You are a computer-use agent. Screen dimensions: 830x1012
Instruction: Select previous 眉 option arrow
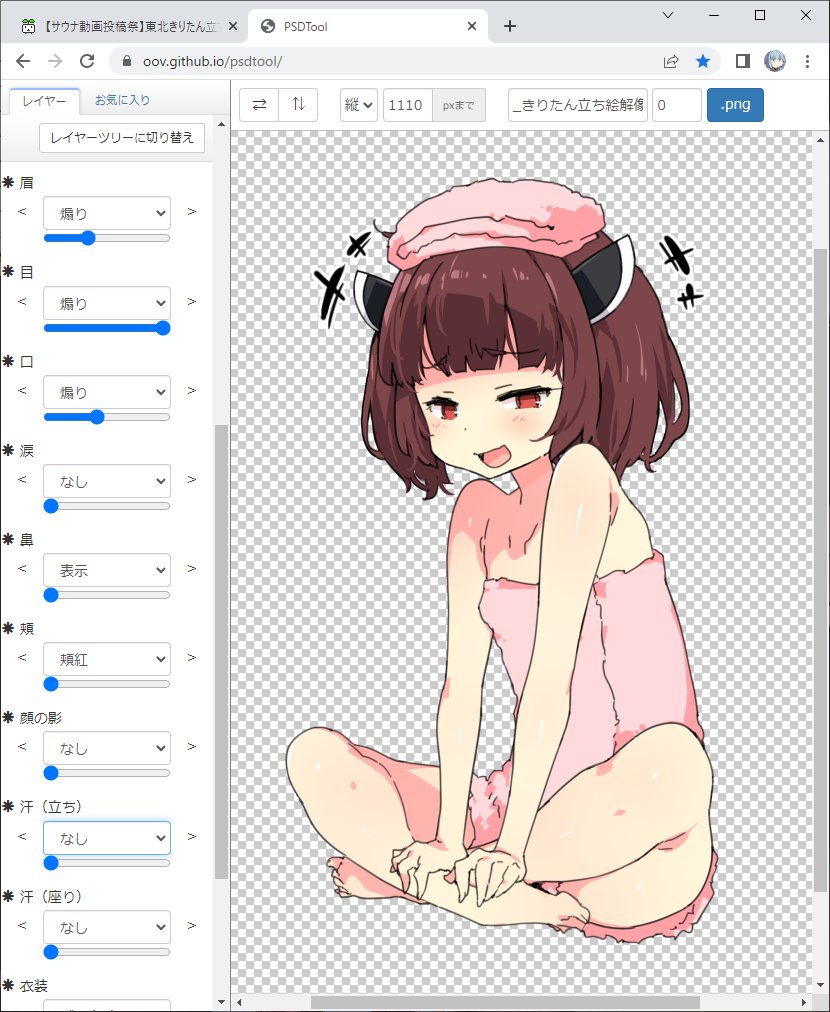point(23,212)
